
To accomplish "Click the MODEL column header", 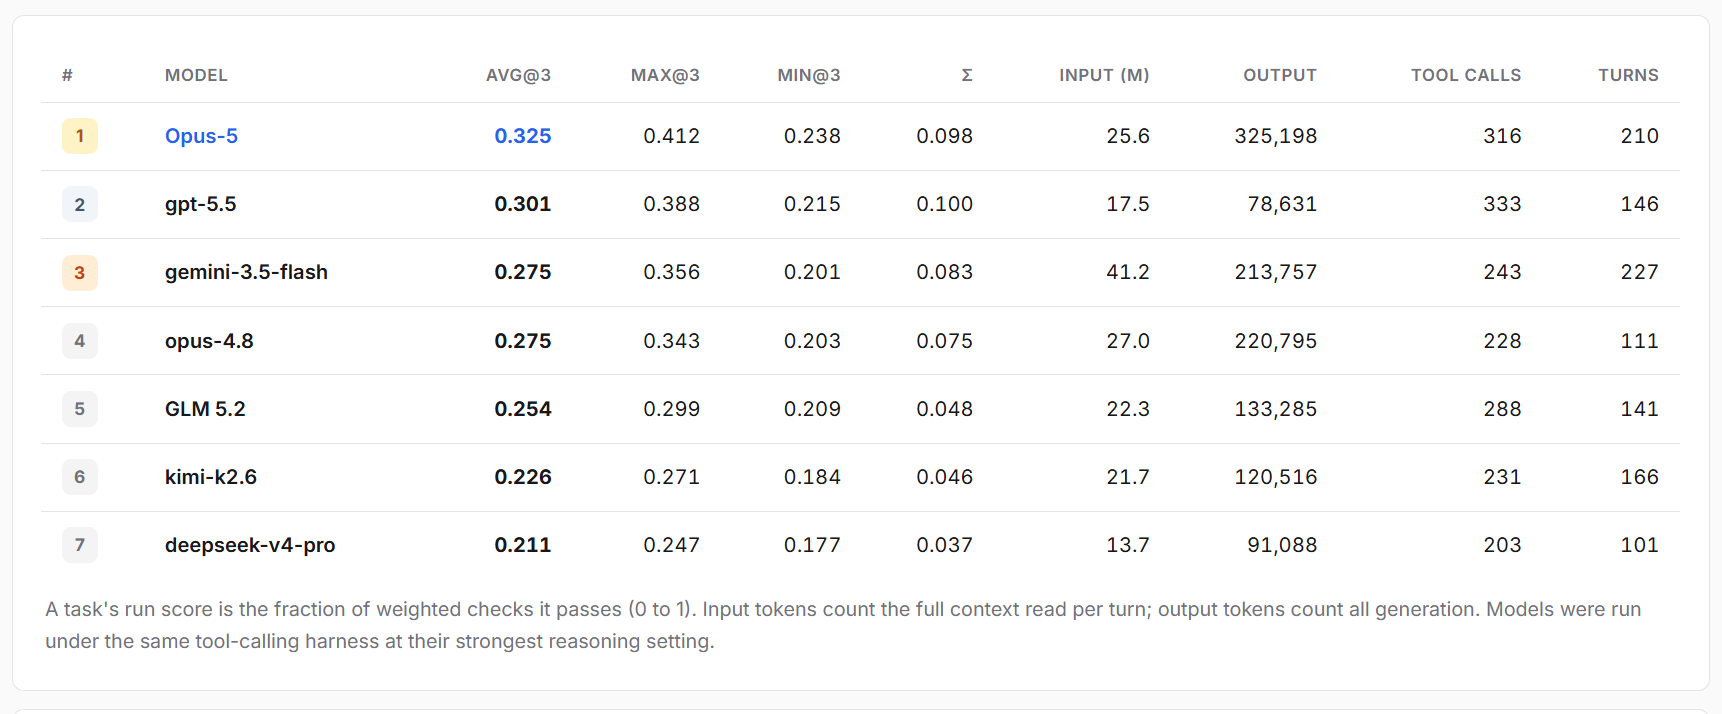I will pyautogui.click(x=196, y=75).
